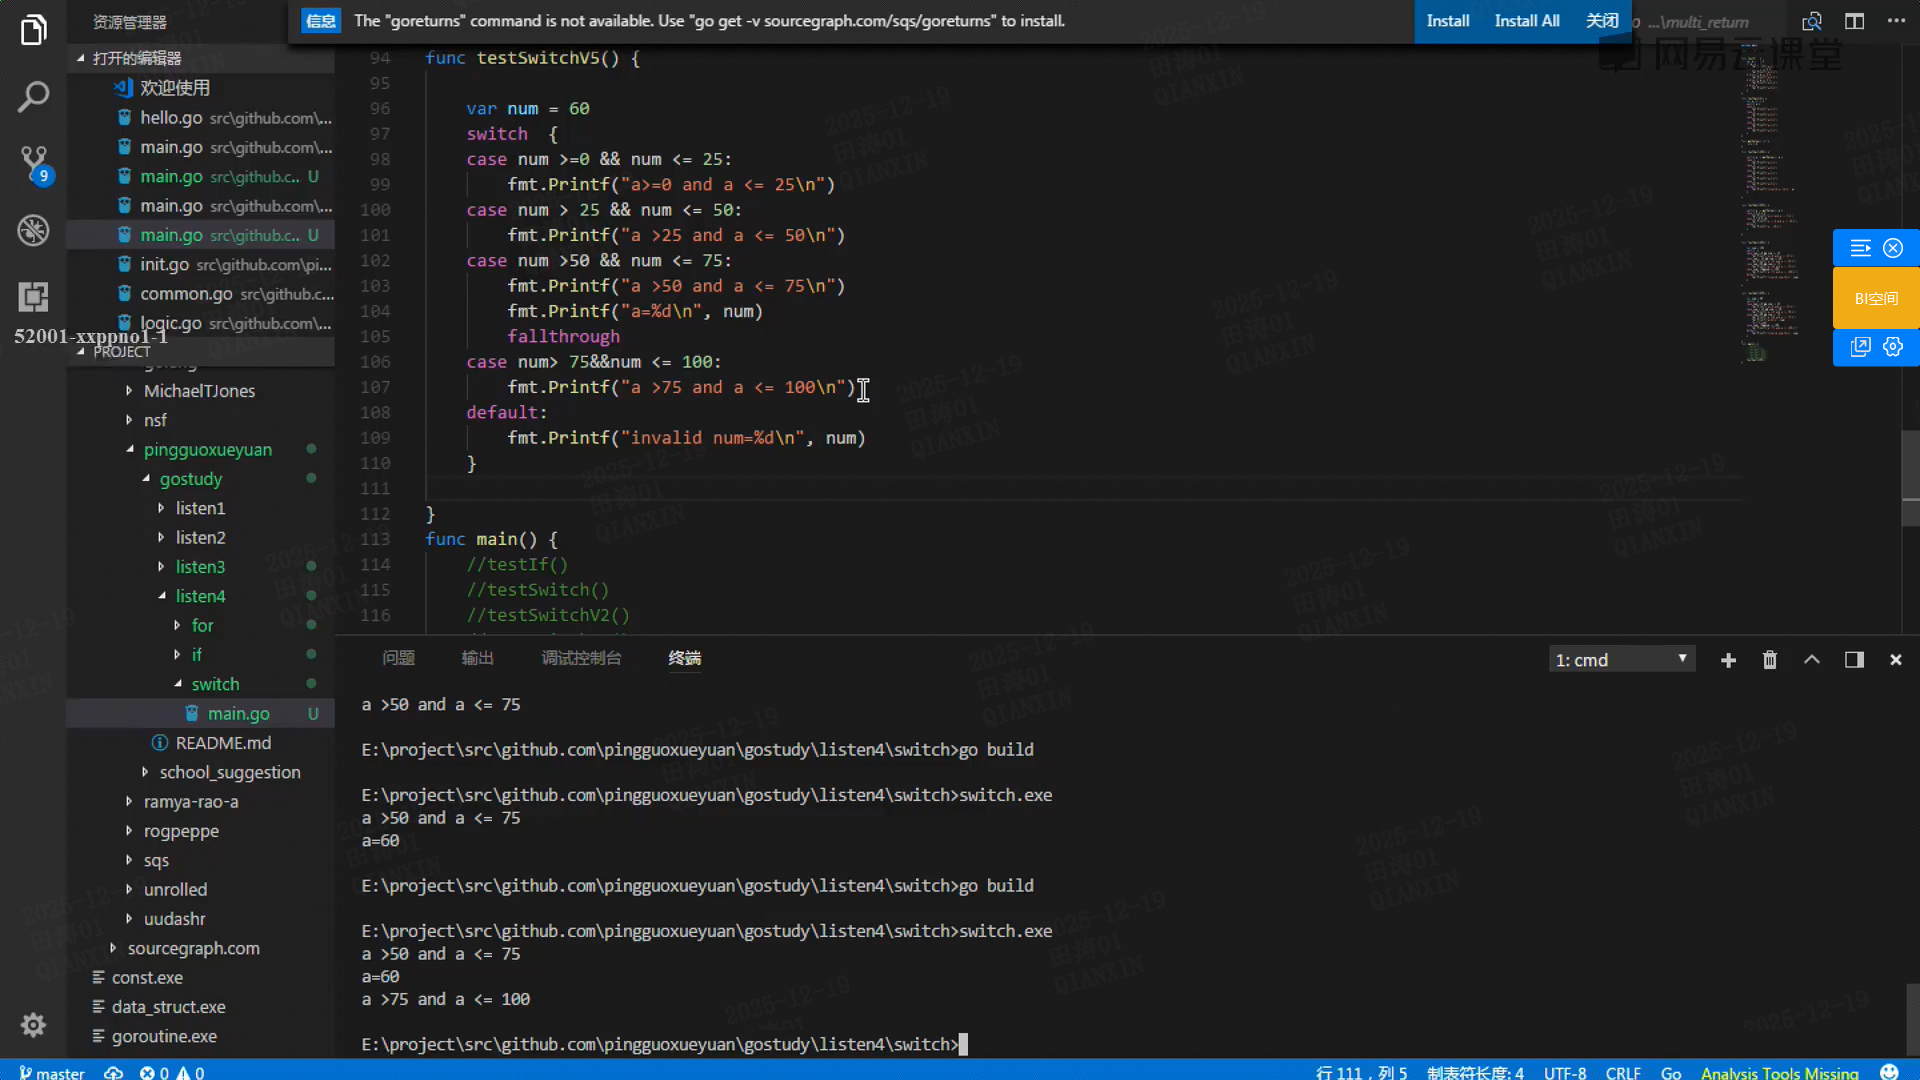Viewport: 1920px width, 1080px height.
Task: Maximize panel with the up chevron
Action: click(1812, 660)
